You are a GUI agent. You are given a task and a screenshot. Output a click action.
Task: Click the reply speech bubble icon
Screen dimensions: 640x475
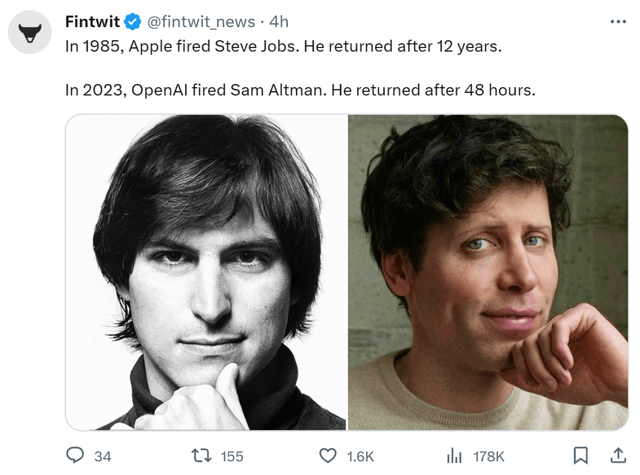74,455
